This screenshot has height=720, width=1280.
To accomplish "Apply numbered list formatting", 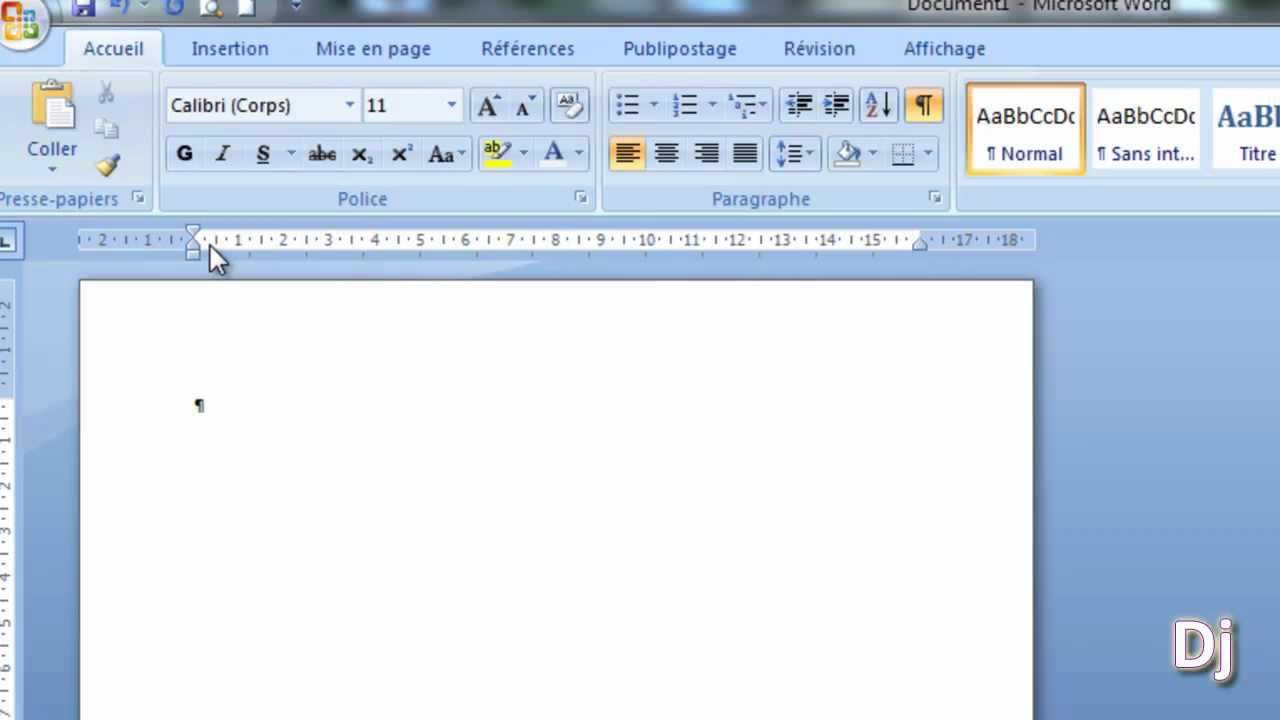I will coord(686,105).
